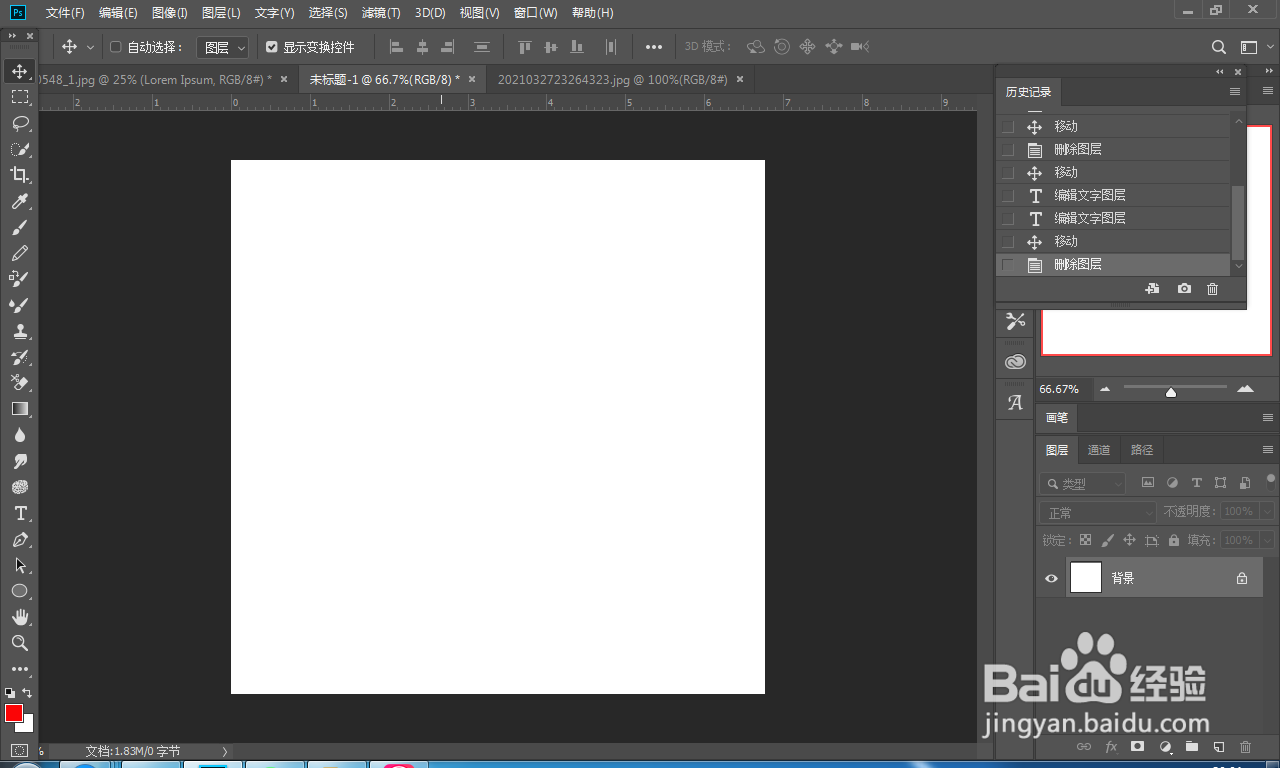Image resolution: width=1280 pixels, height=768 pixels.
Task: Click the red foreground color swatch
Action: pos(13,713)
